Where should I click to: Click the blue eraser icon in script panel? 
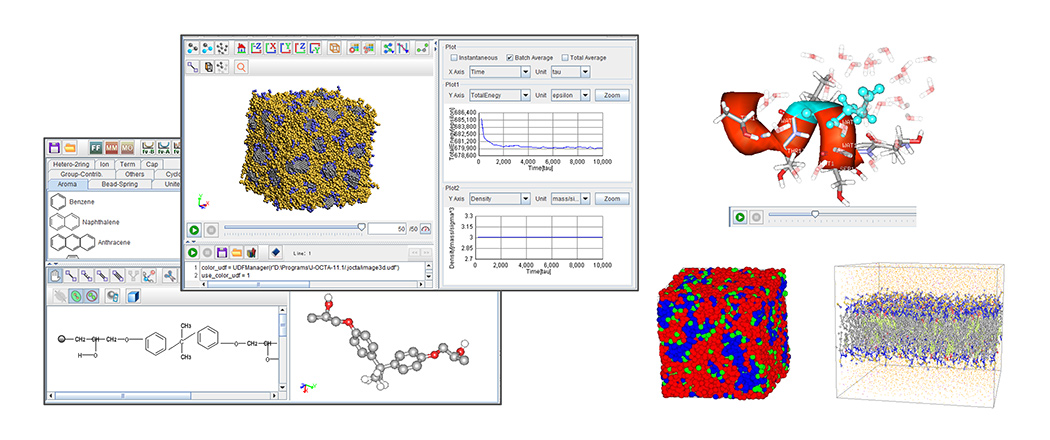point(275,254)
